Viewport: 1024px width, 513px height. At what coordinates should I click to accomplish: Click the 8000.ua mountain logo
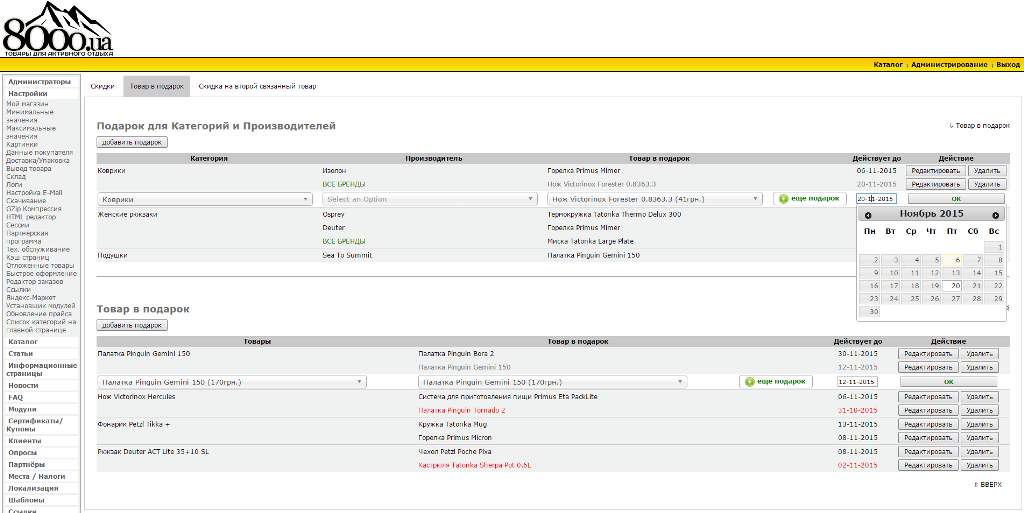click(57, 29)
